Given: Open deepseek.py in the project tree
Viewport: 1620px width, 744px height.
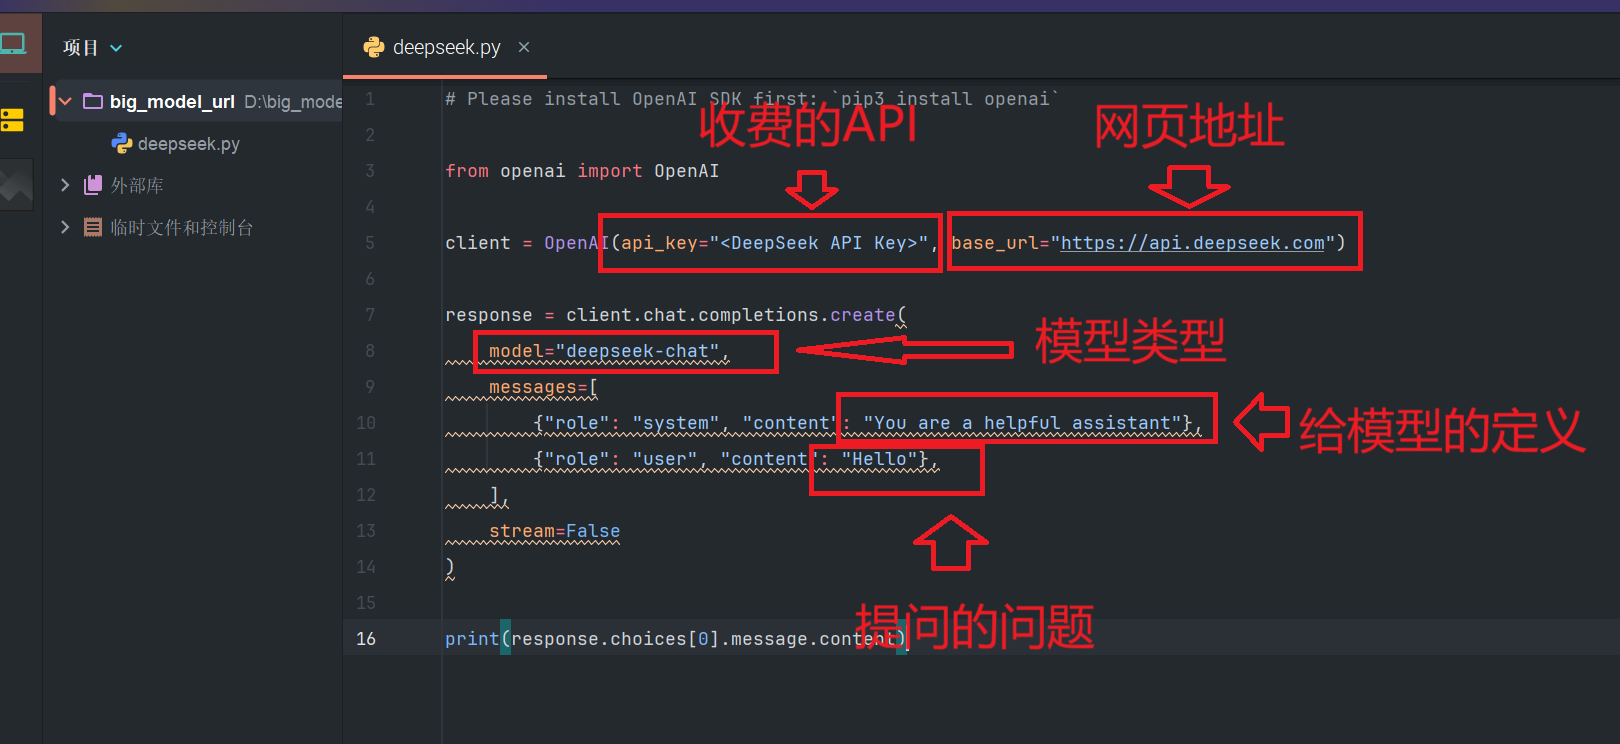Looking at the screenshot, I should pos(189,143).
